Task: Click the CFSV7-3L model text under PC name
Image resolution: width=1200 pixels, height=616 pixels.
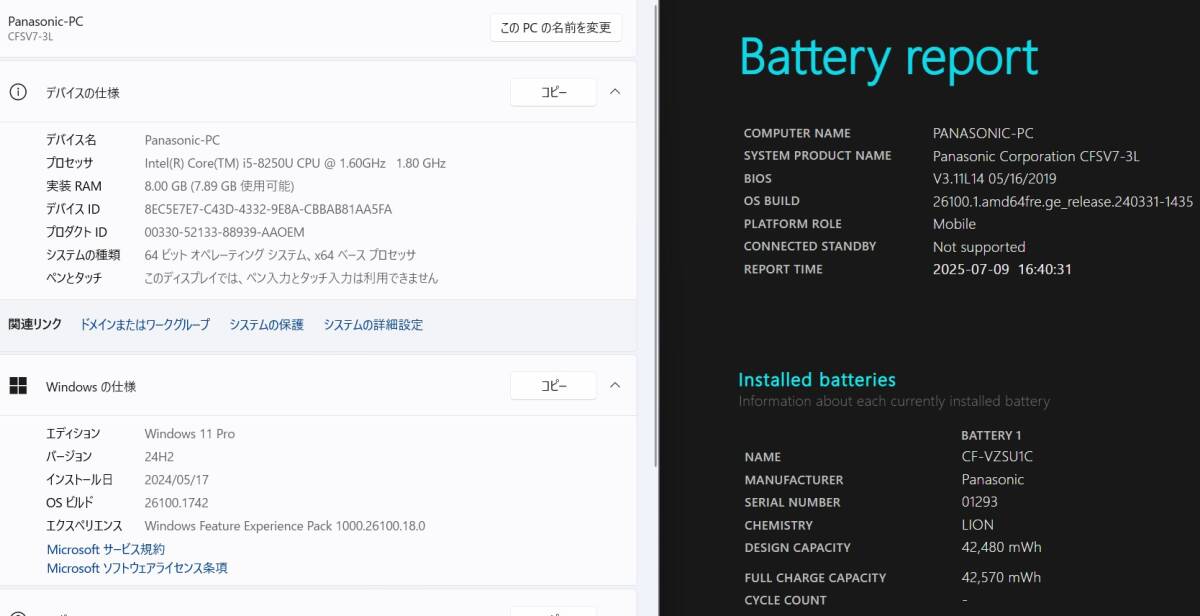Action: (x=30, y=37)
